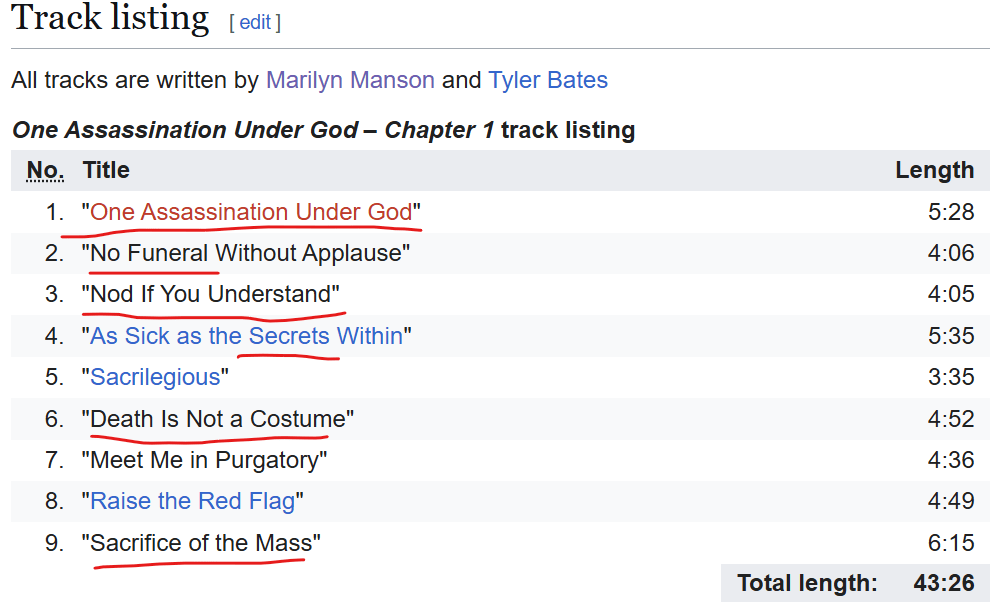
Task: Open track 1's red "One Assassination Under God" link
Action: tap(251, 212)
